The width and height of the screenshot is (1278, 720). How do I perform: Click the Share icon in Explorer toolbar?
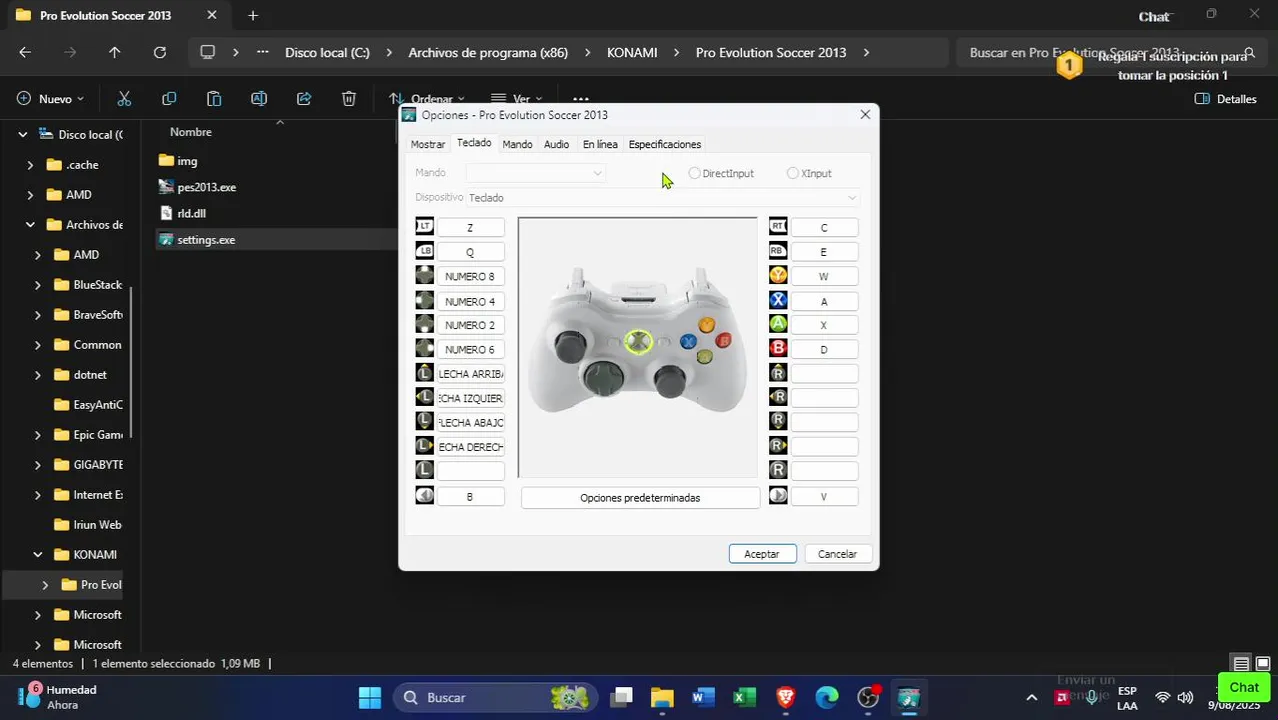(304, 99)
